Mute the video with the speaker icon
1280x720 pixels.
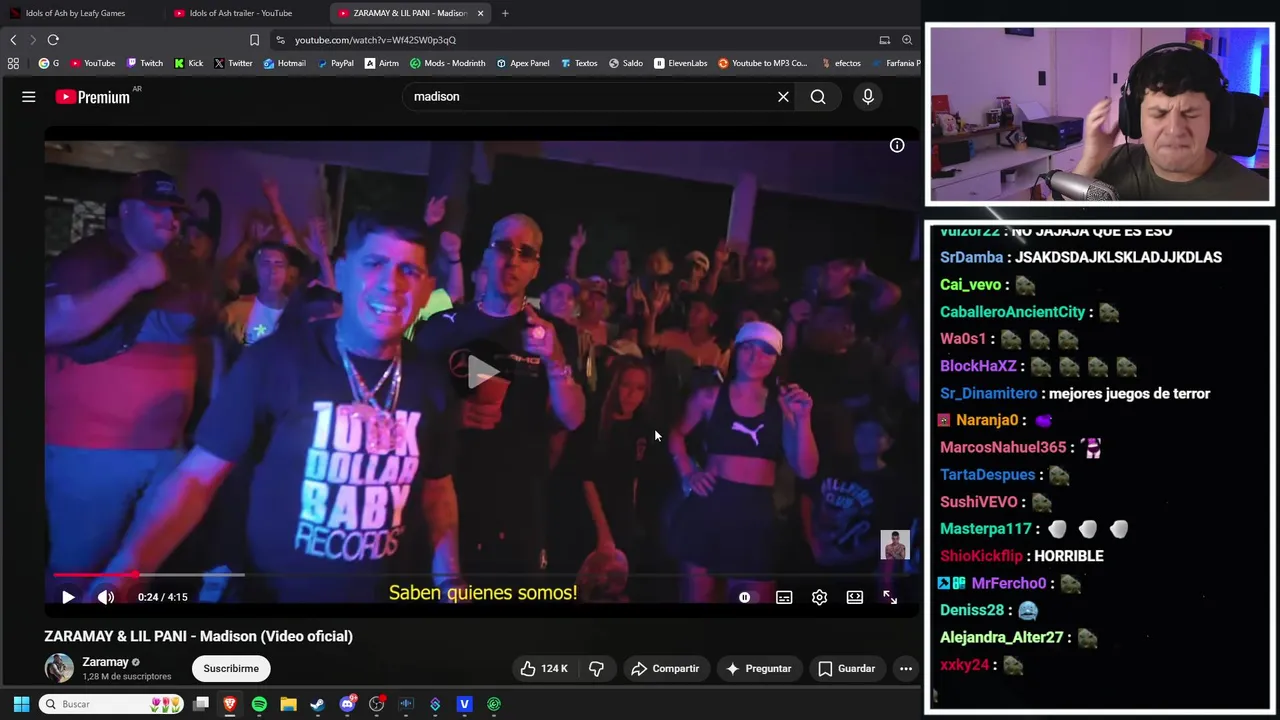pyautogui.click(x=106, y=597)
